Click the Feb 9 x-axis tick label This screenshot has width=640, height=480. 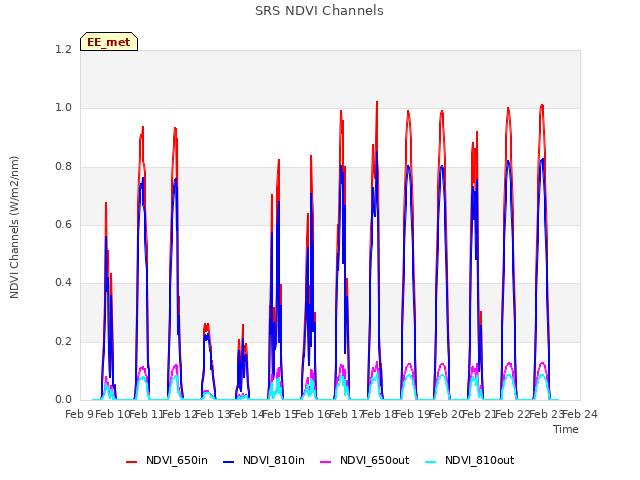tap(79, 414)
